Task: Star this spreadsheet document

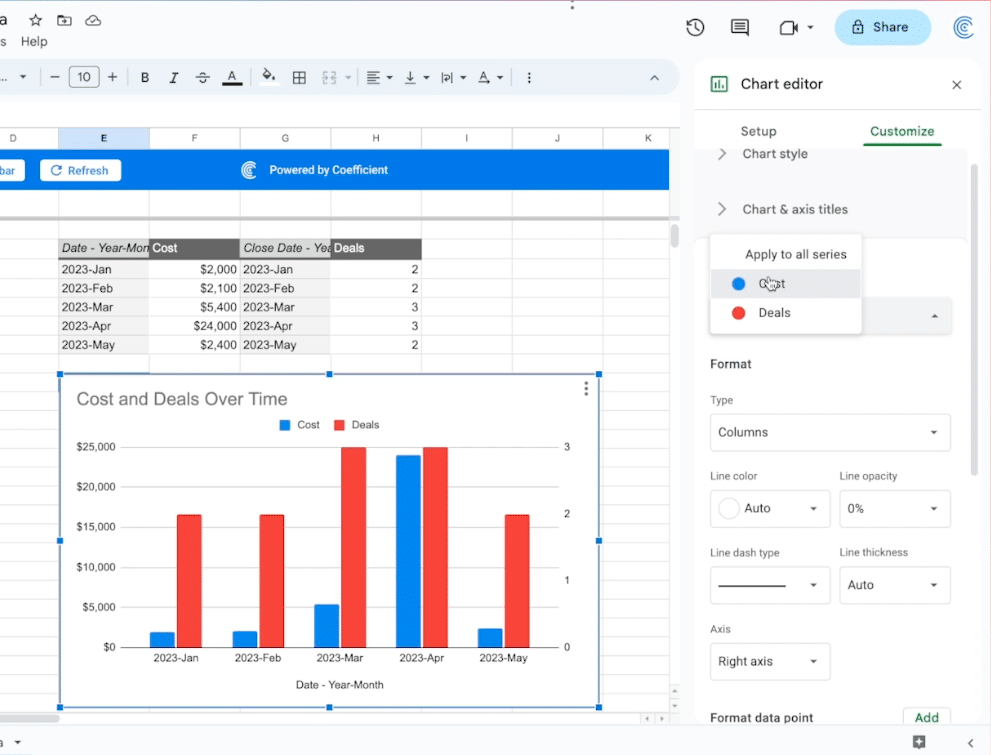Action: (35, 20)
